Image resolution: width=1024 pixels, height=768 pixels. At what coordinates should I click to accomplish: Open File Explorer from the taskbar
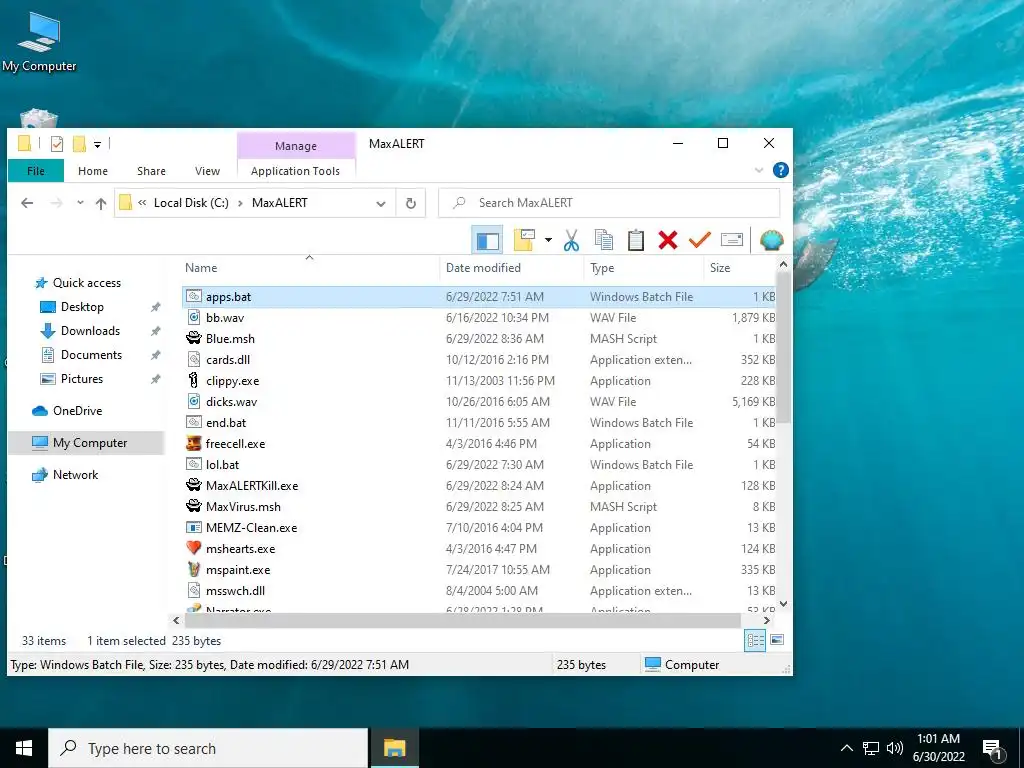(x=394, y=748)
